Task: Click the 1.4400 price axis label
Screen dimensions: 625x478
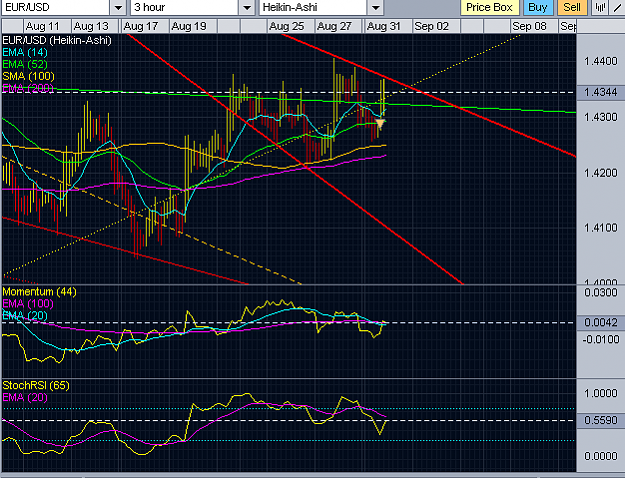Action: 600,61
